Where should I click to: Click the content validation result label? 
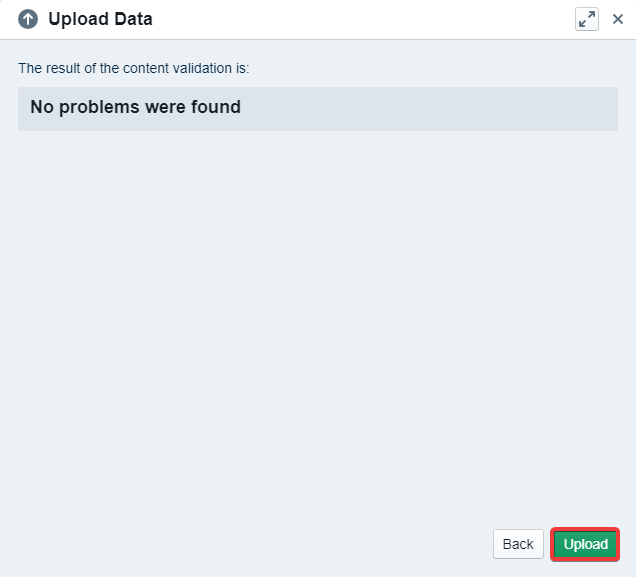click(133, 68)
